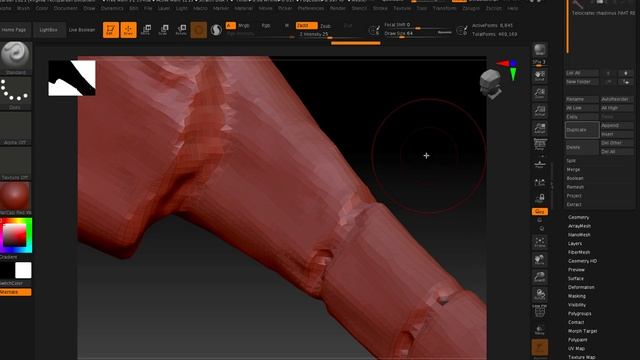Image resolution: width=640 pixels, height=360 pixels.
Task: Click the sculptris symmetry sphere icon
Action: point(216,30)
